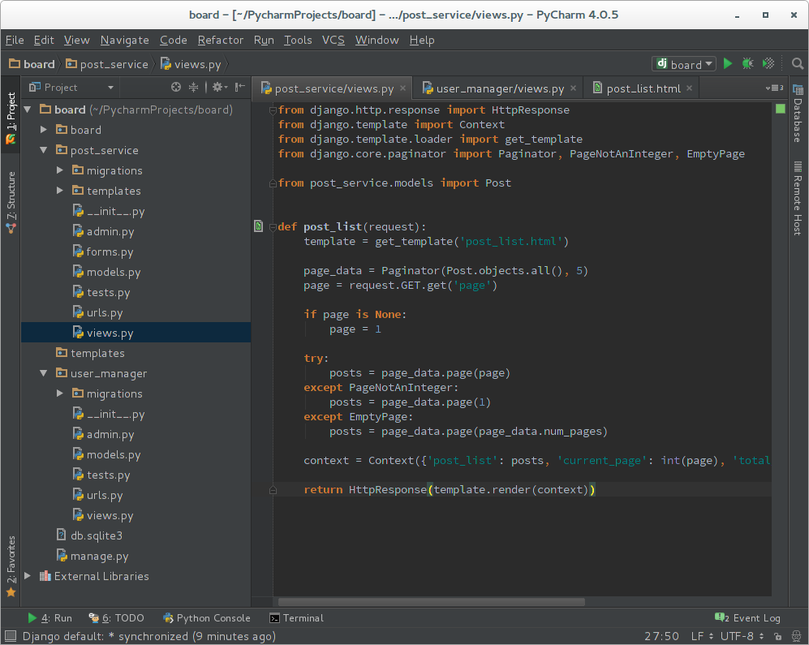Click scroll from source icon in Project panel

pyautogui.click(x=176, y=87)
